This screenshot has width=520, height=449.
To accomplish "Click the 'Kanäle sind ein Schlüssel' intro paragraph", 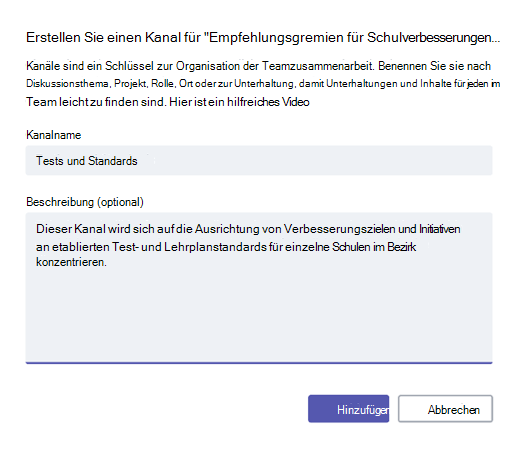I will [x=263, y=84].
